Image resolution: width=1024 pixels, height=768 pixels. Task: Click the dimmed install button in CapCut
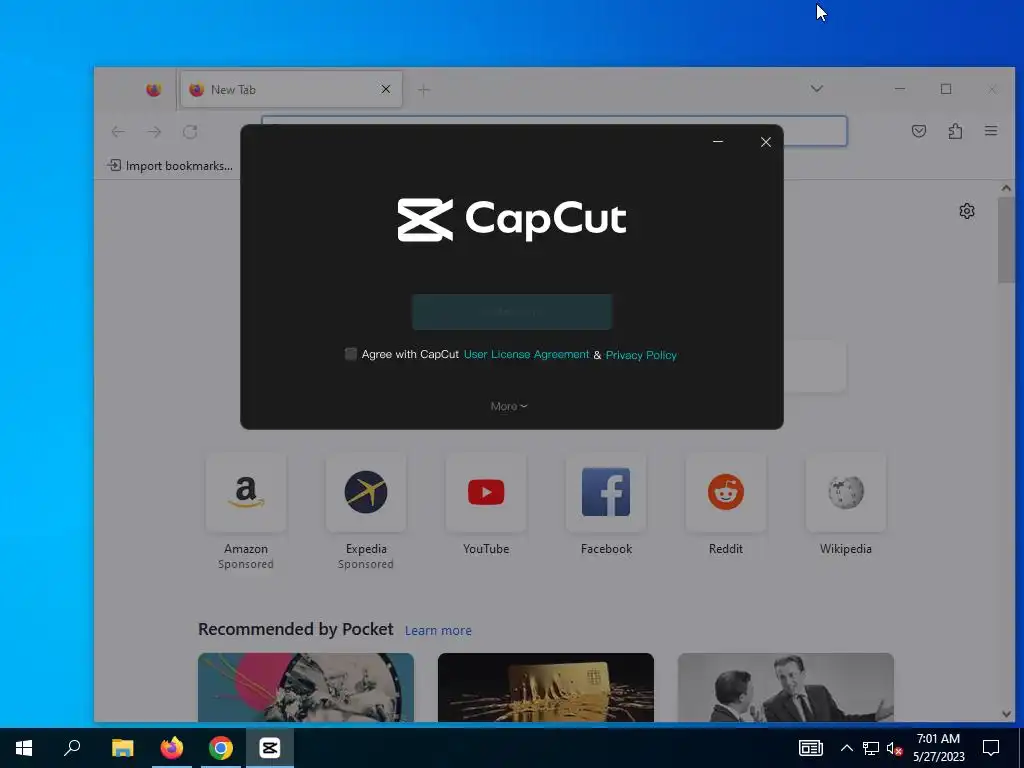[x=512, y=312]
